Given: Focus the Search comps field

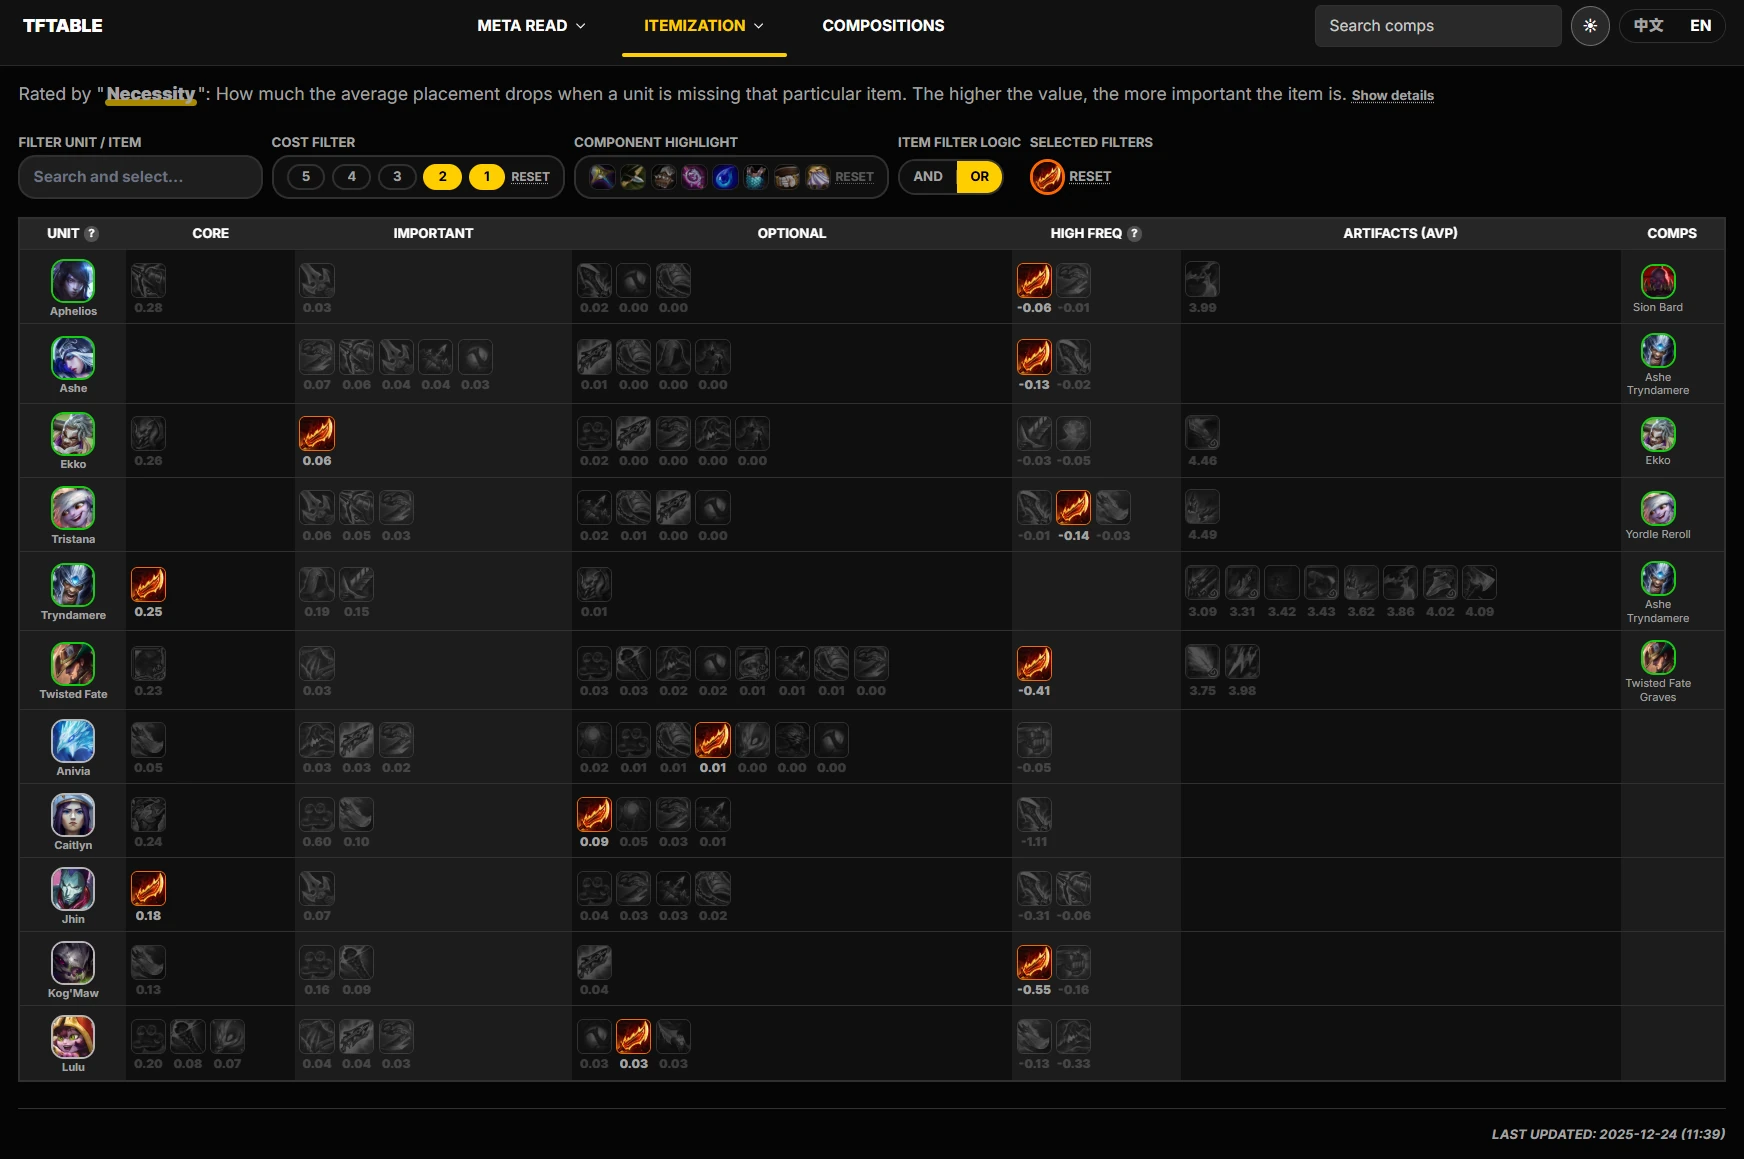Looking at the screenshot, I should pyautogui.click(x=1437, y=26).
